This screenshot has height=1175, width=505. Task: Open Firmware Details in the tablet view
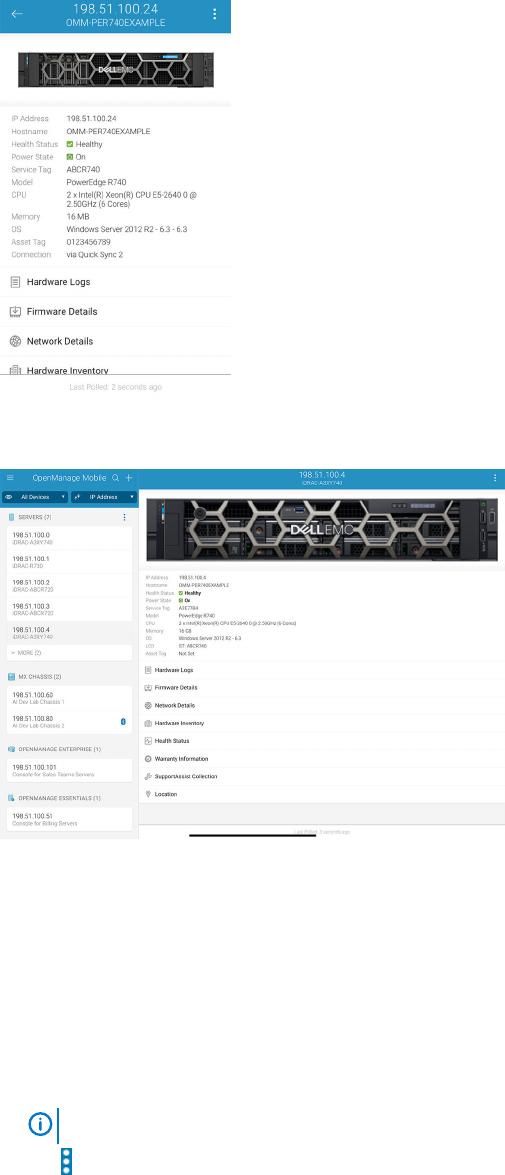point(322,687)
